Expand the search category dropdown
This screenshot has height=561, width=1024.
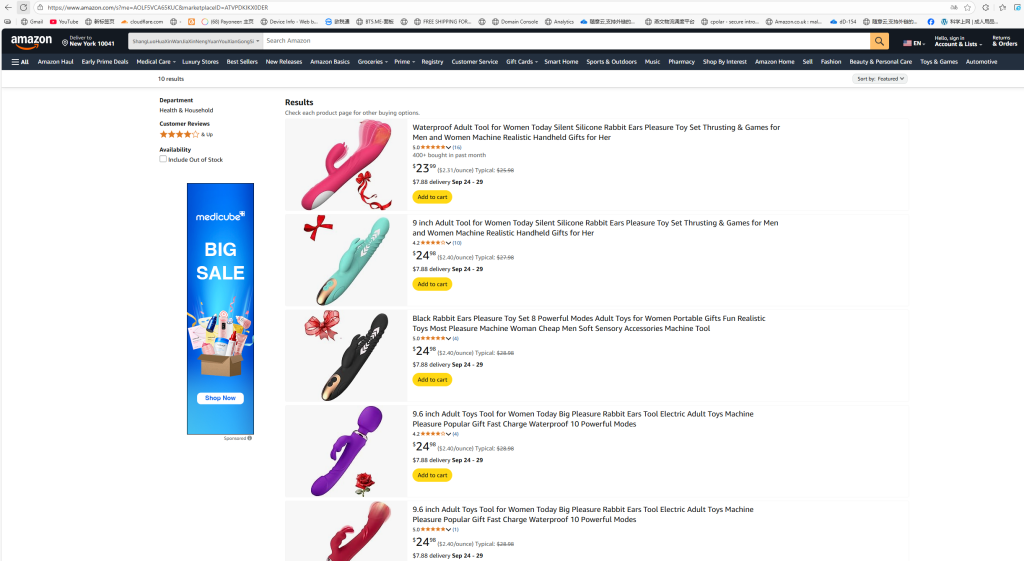tap(195, 41)
